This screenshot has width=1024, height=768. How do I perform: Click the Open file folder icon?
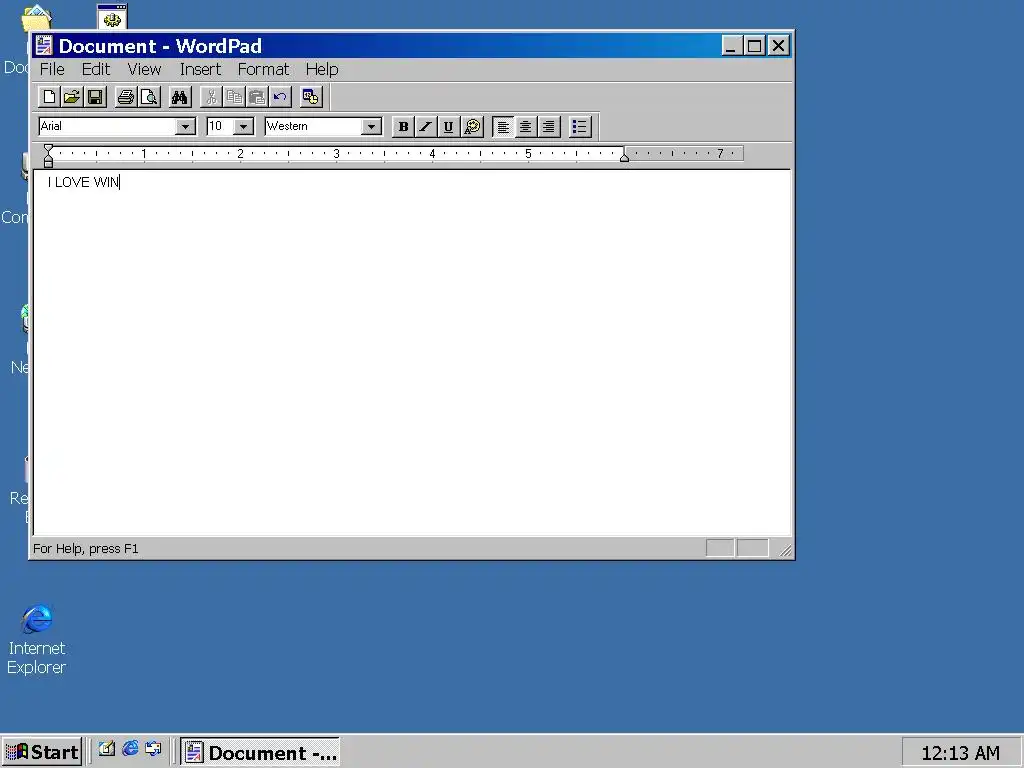[x=72, y=97]
